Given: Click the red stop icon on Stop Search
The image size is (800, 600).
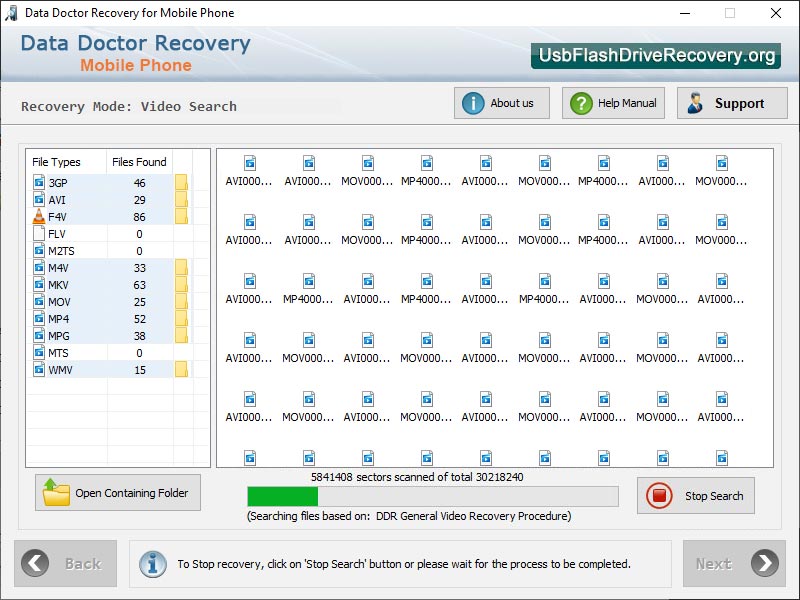Looking at the screenshot, I should [661, 496].
